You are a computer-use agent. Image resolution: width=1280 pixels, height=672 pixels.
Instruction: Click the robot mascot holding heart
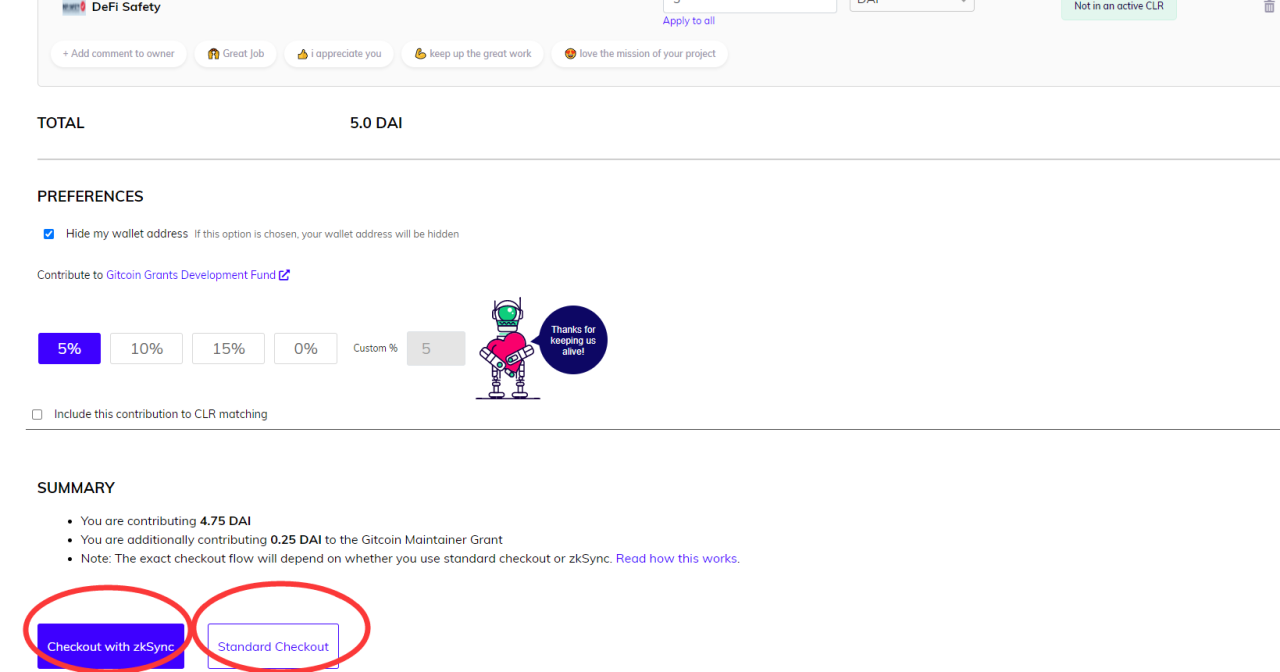pyautogui.click(x=506, y=349)
